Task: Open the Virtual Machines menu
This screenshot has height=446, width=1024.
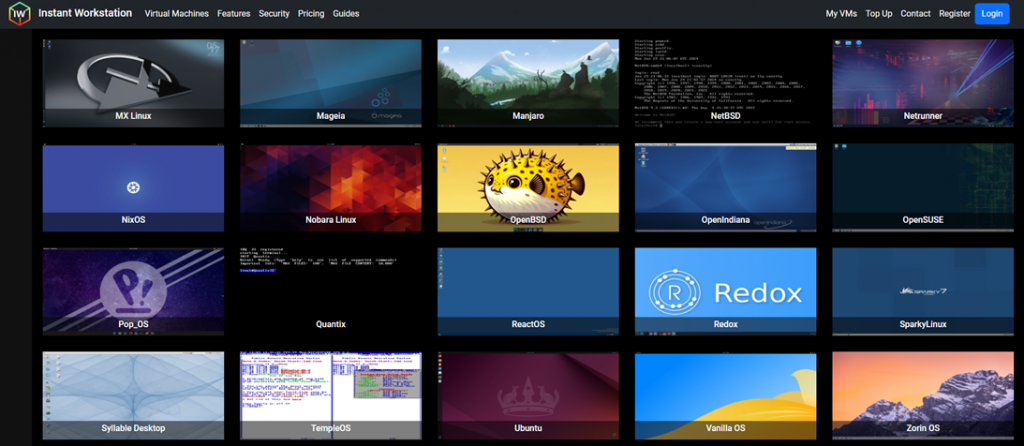Action: click(x=176, y=14)
